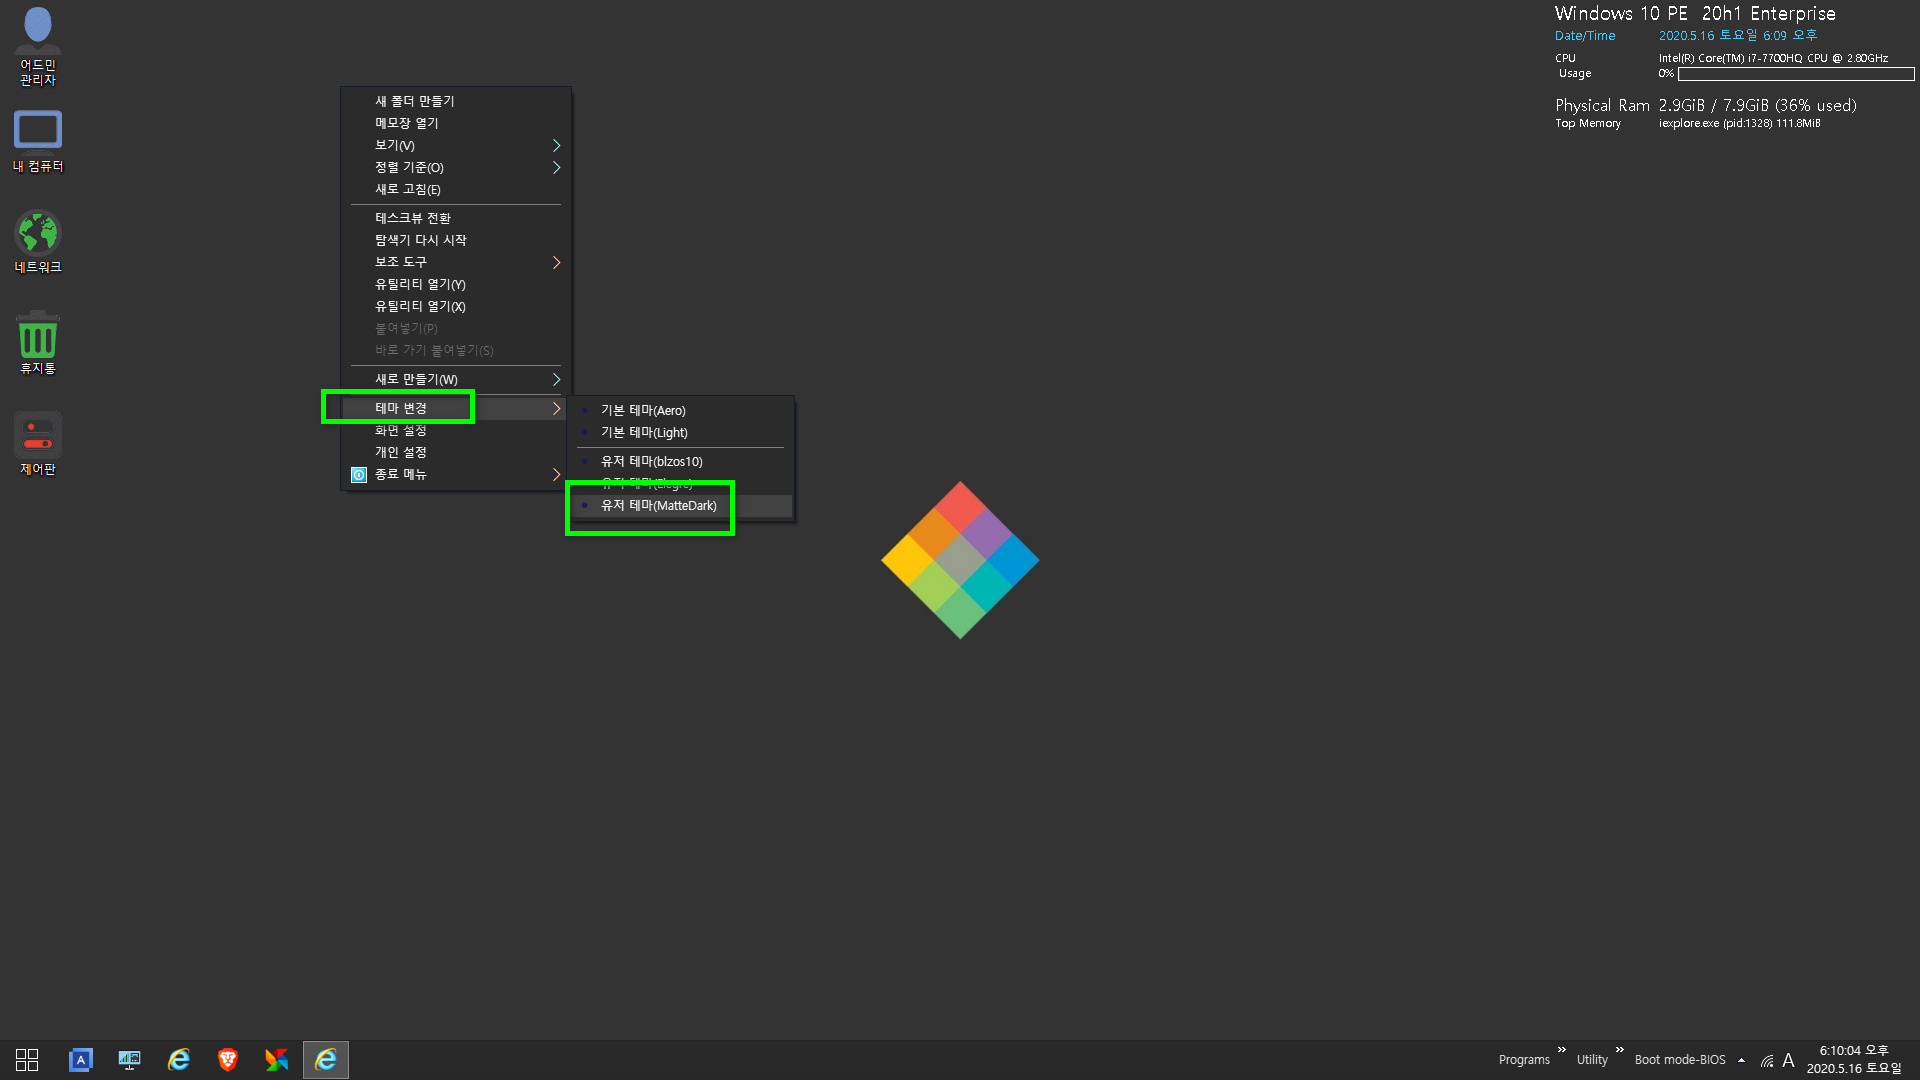
Task: Expand the 정렬 기준(O) submenu arrow
Action: tap(556, 168)
